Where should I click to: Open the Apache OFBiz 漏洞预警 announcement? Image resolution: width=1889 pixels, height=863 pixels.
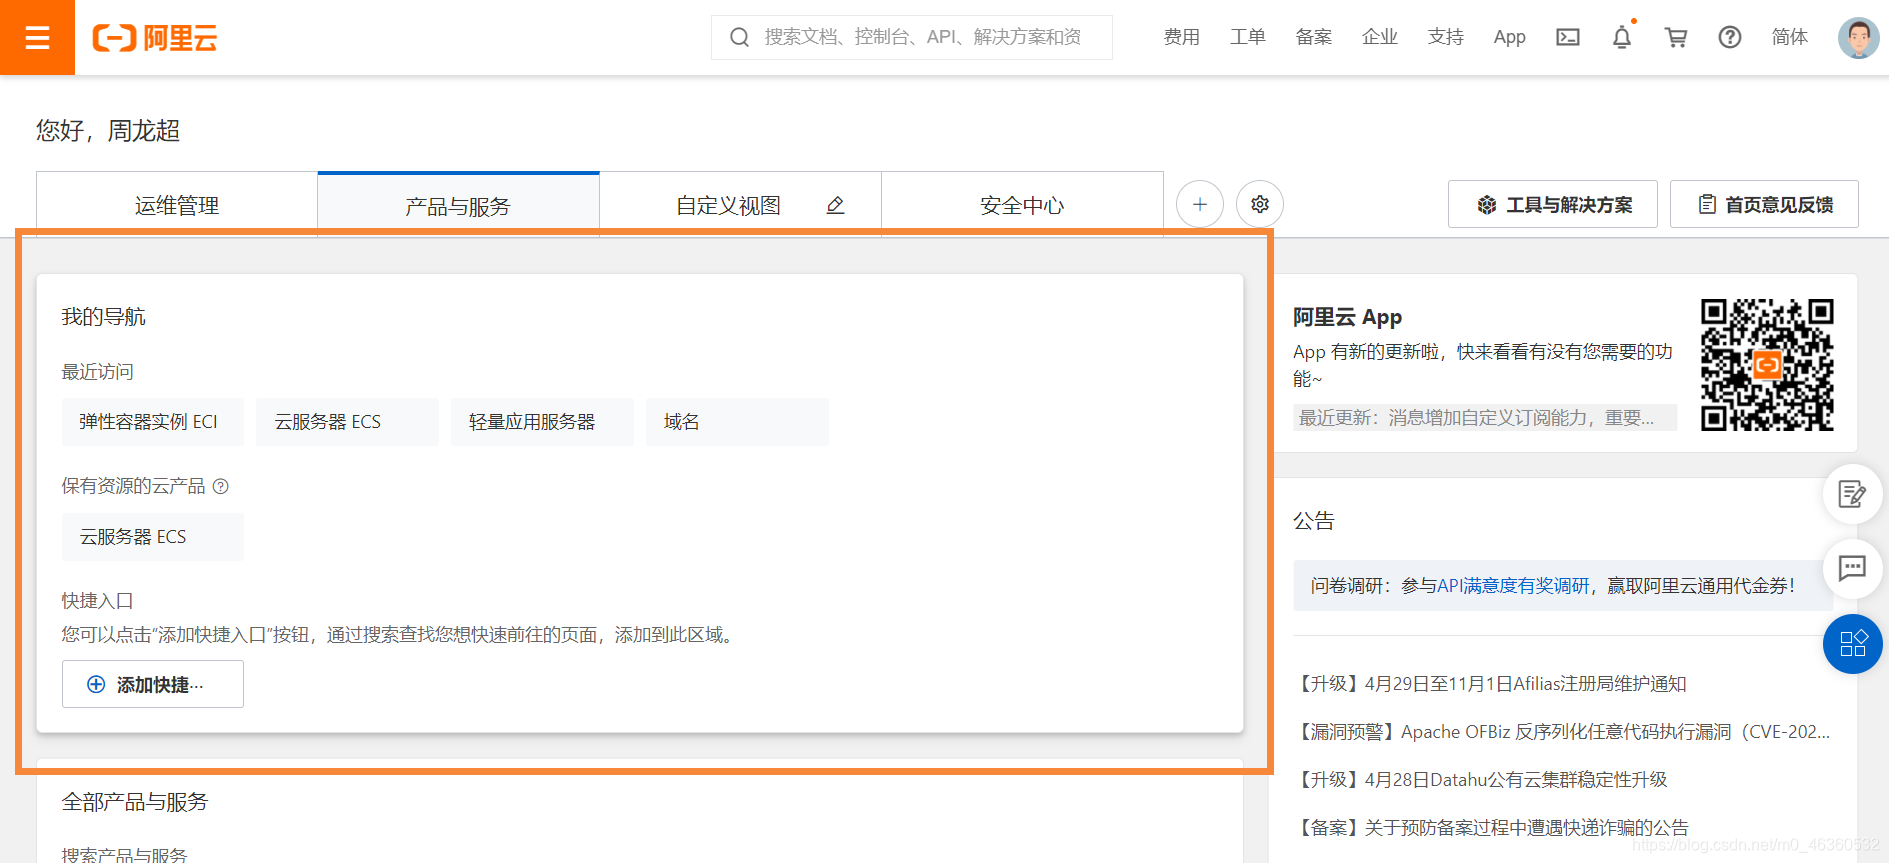click(1562, 732)
